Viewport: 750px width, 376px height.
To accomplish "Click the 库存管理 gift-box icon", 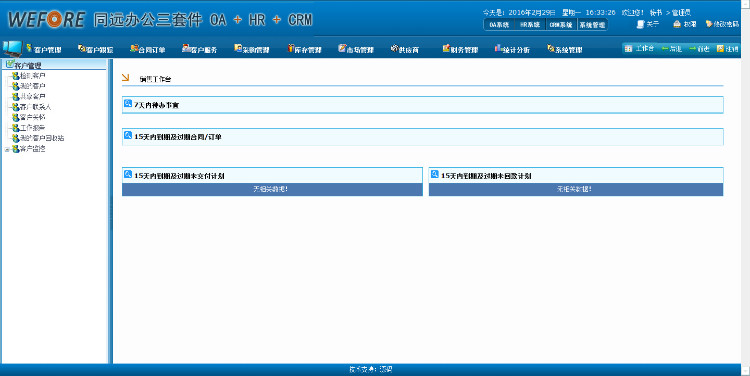I will coord(290,48).
